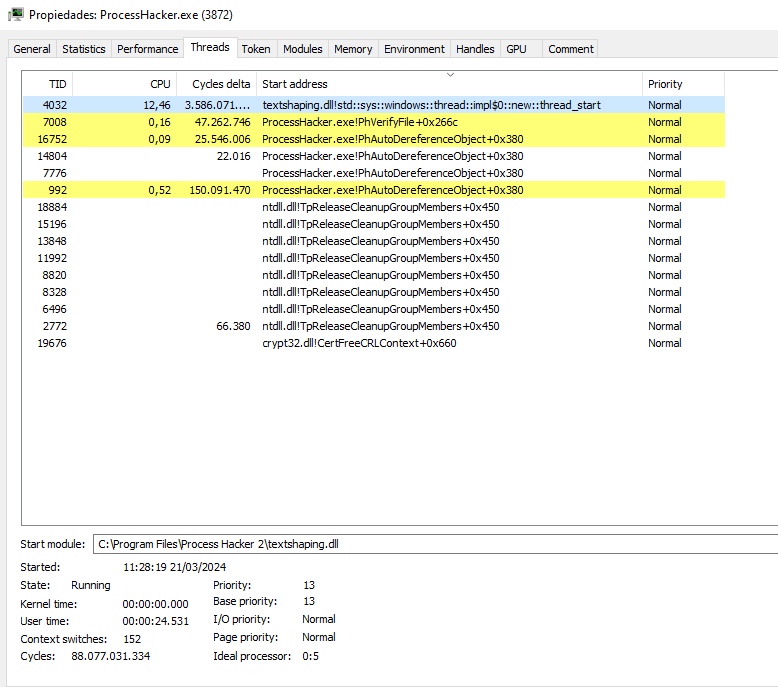Viewport: 778px width, 687px height.
Task: Select the Threads tab
Action: click(x=210, y=48)
